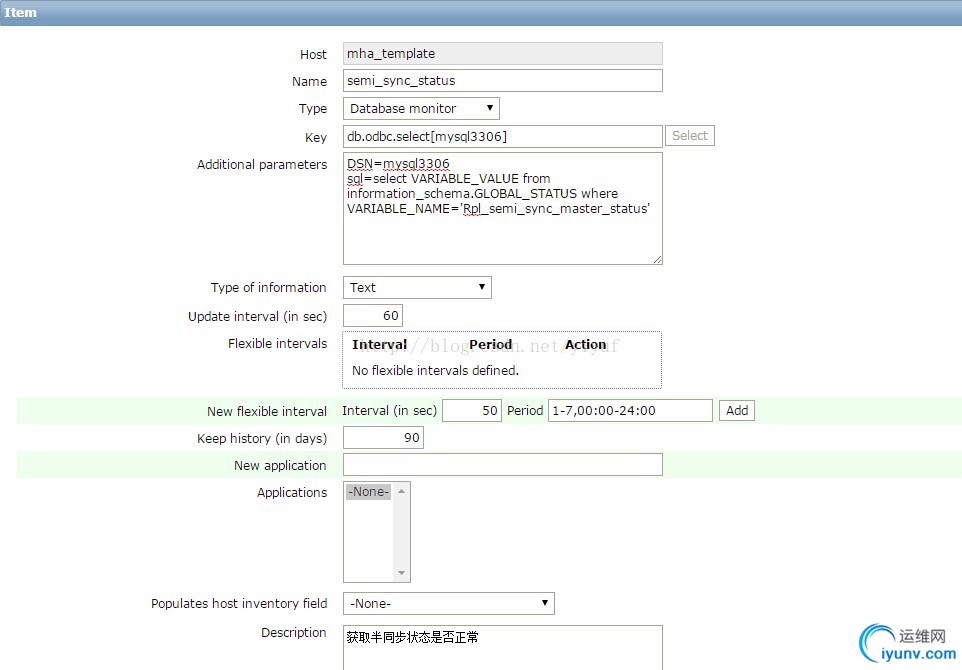
Task: Grab the Additional parameters resize handle
Action: [x=658, y=260]
